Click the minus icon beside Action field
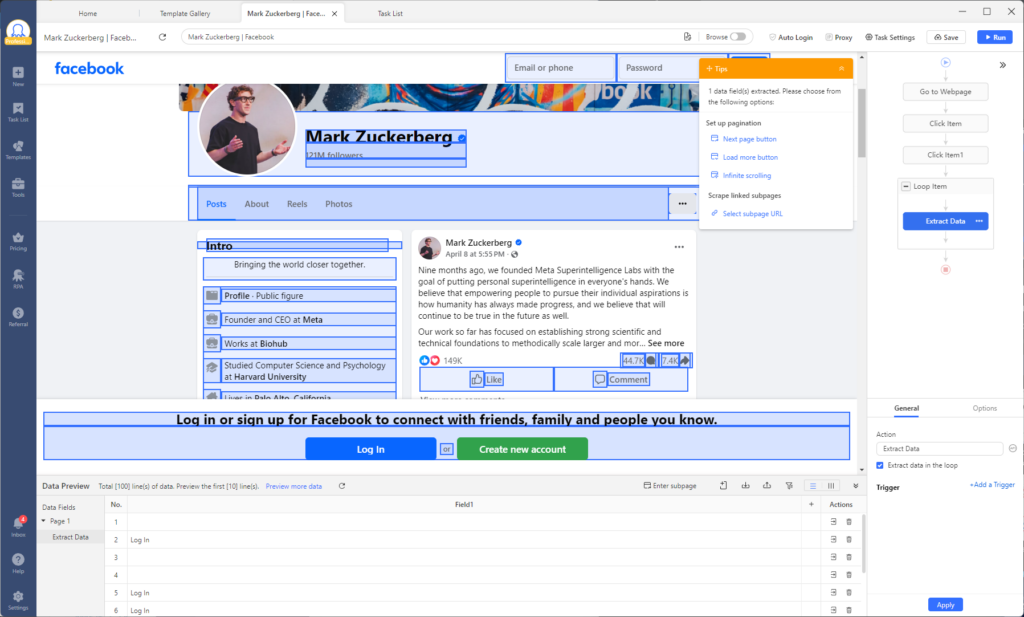The width and height of the screenshot is (1024, 617). (1012, 449)
